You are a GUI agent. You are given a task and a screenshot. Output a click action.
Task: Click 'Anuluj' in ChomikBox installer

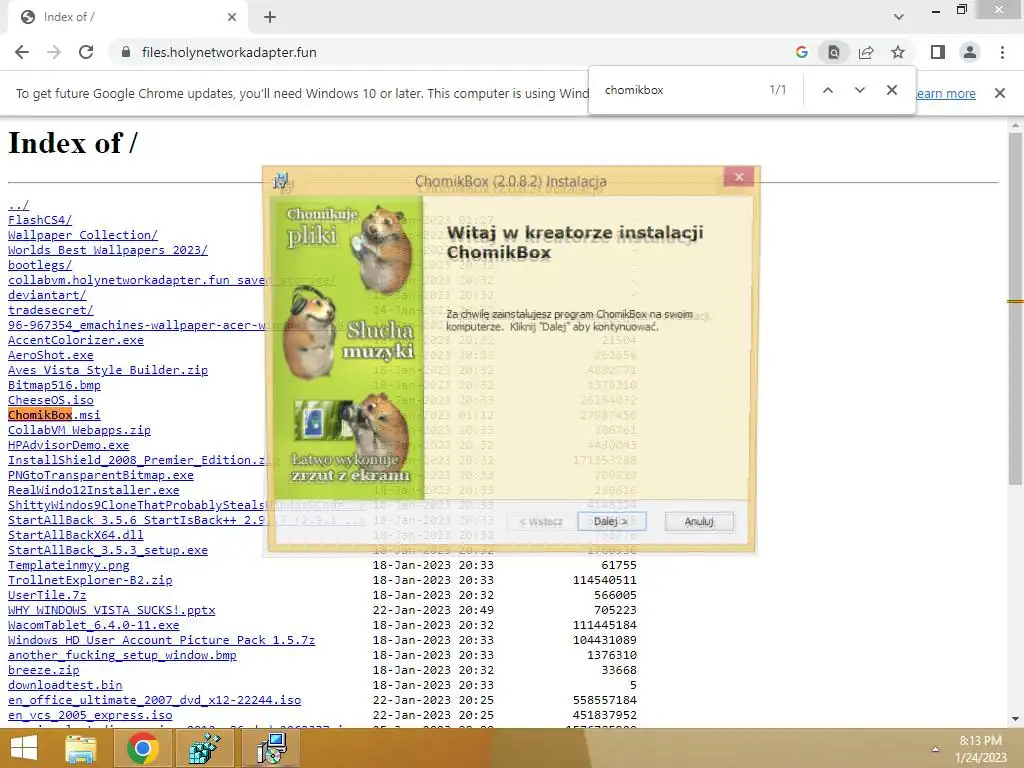(x=699, y=521)
